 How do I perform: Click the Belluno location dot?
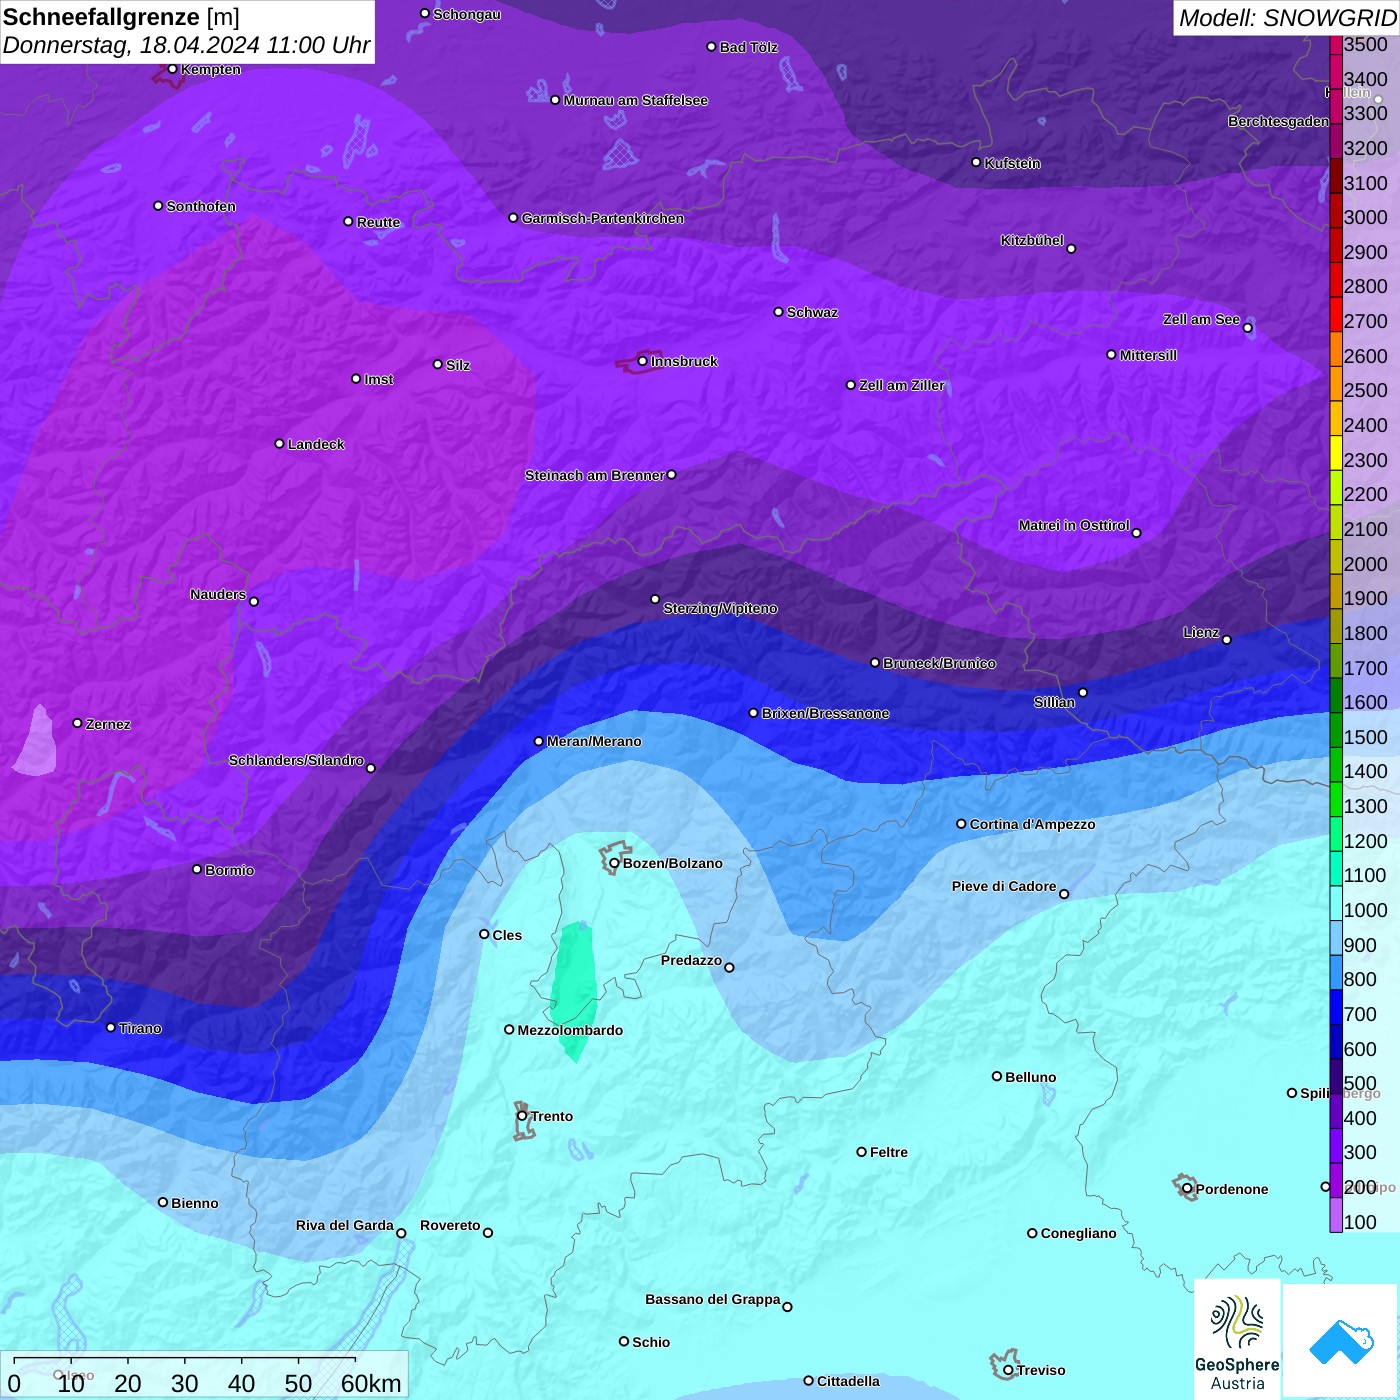tap(997, 1076)
